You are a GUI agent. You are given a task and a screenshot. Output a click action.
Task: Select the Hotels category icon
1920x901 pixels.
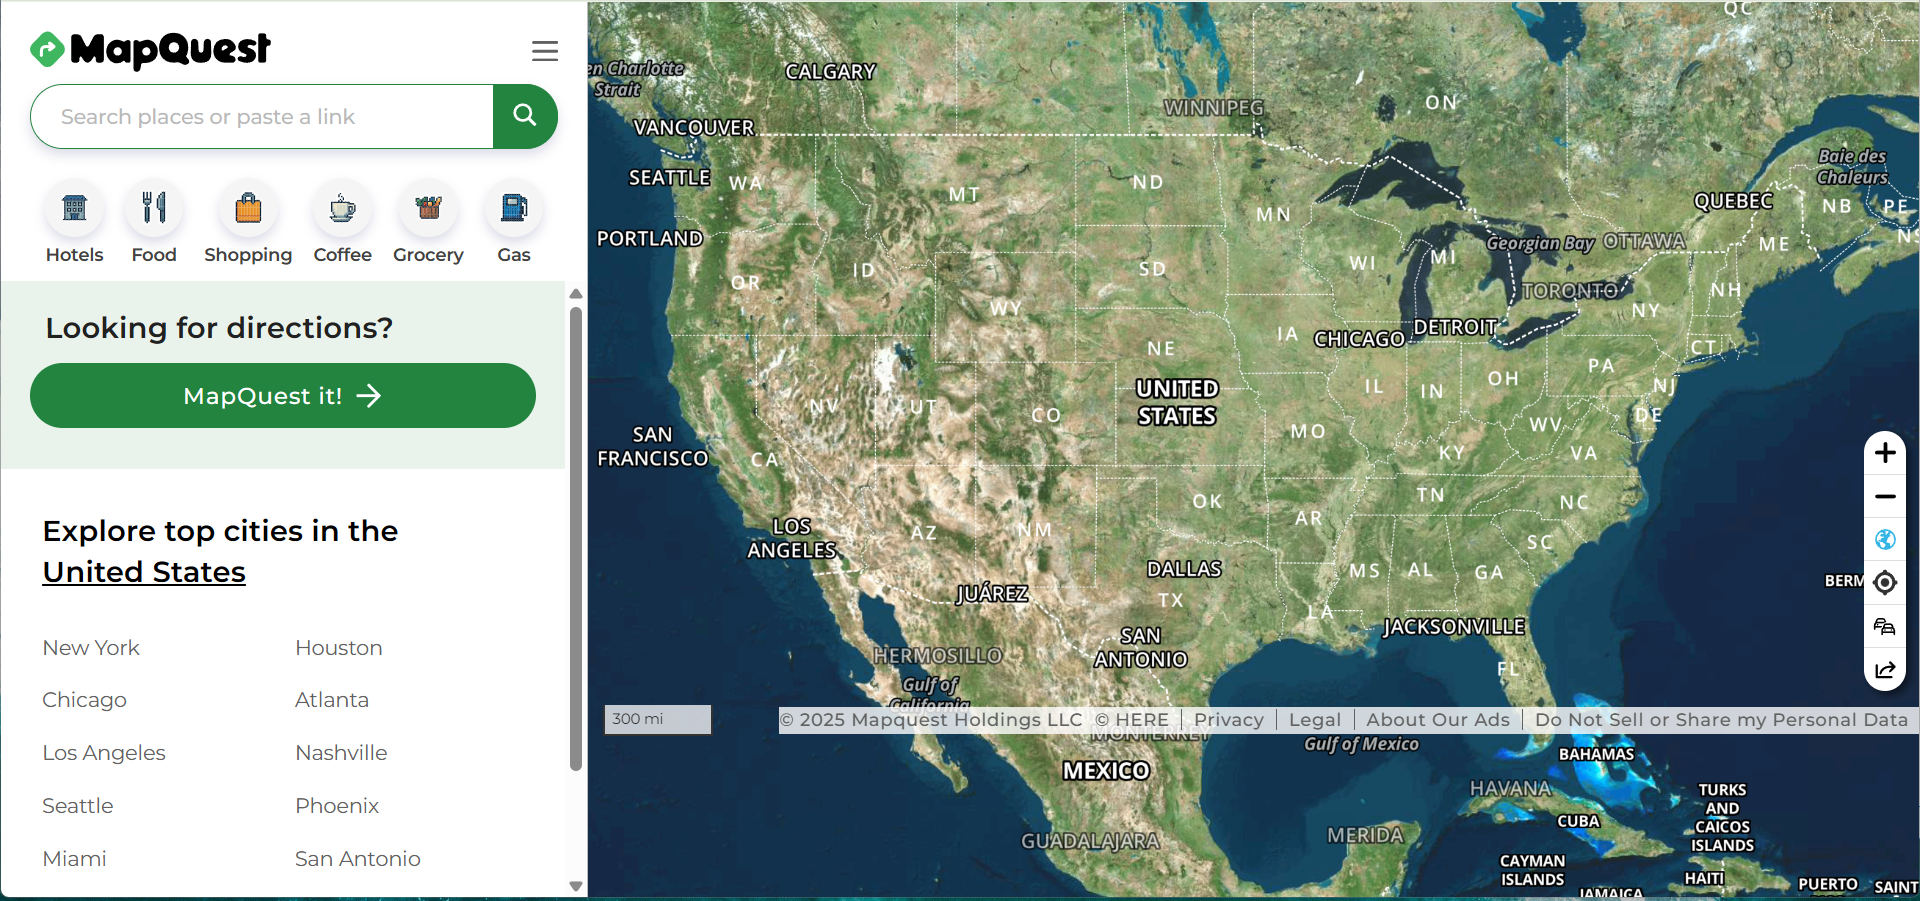[74, 210]
